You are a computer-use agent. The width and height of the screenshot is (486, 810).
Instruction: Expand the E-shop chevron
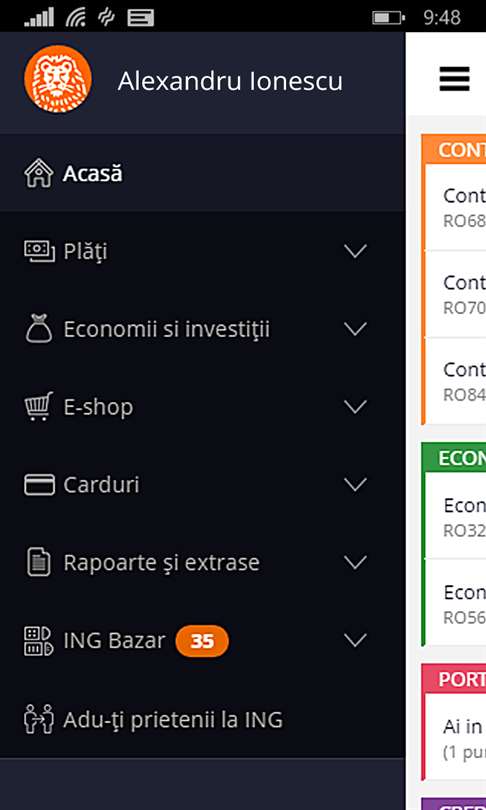click(x=355, y=407)
